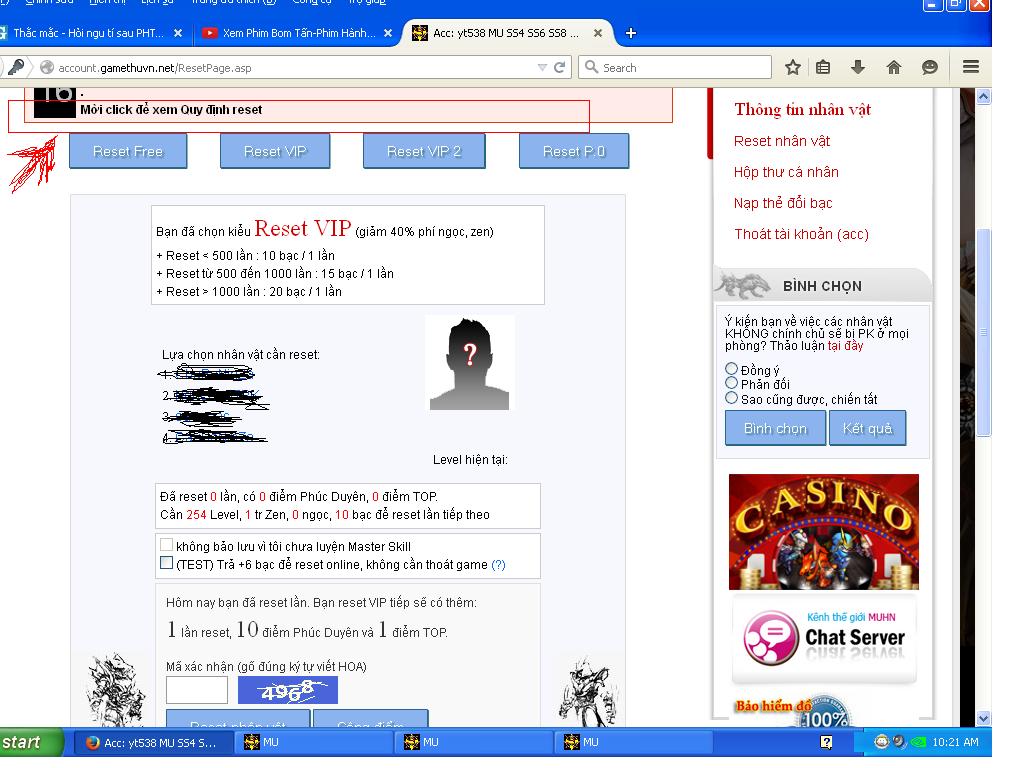This screenshot has height=768, width=1024.
Task: Switch to the first MU taskbar window
Action: click(x=315, y=743)
